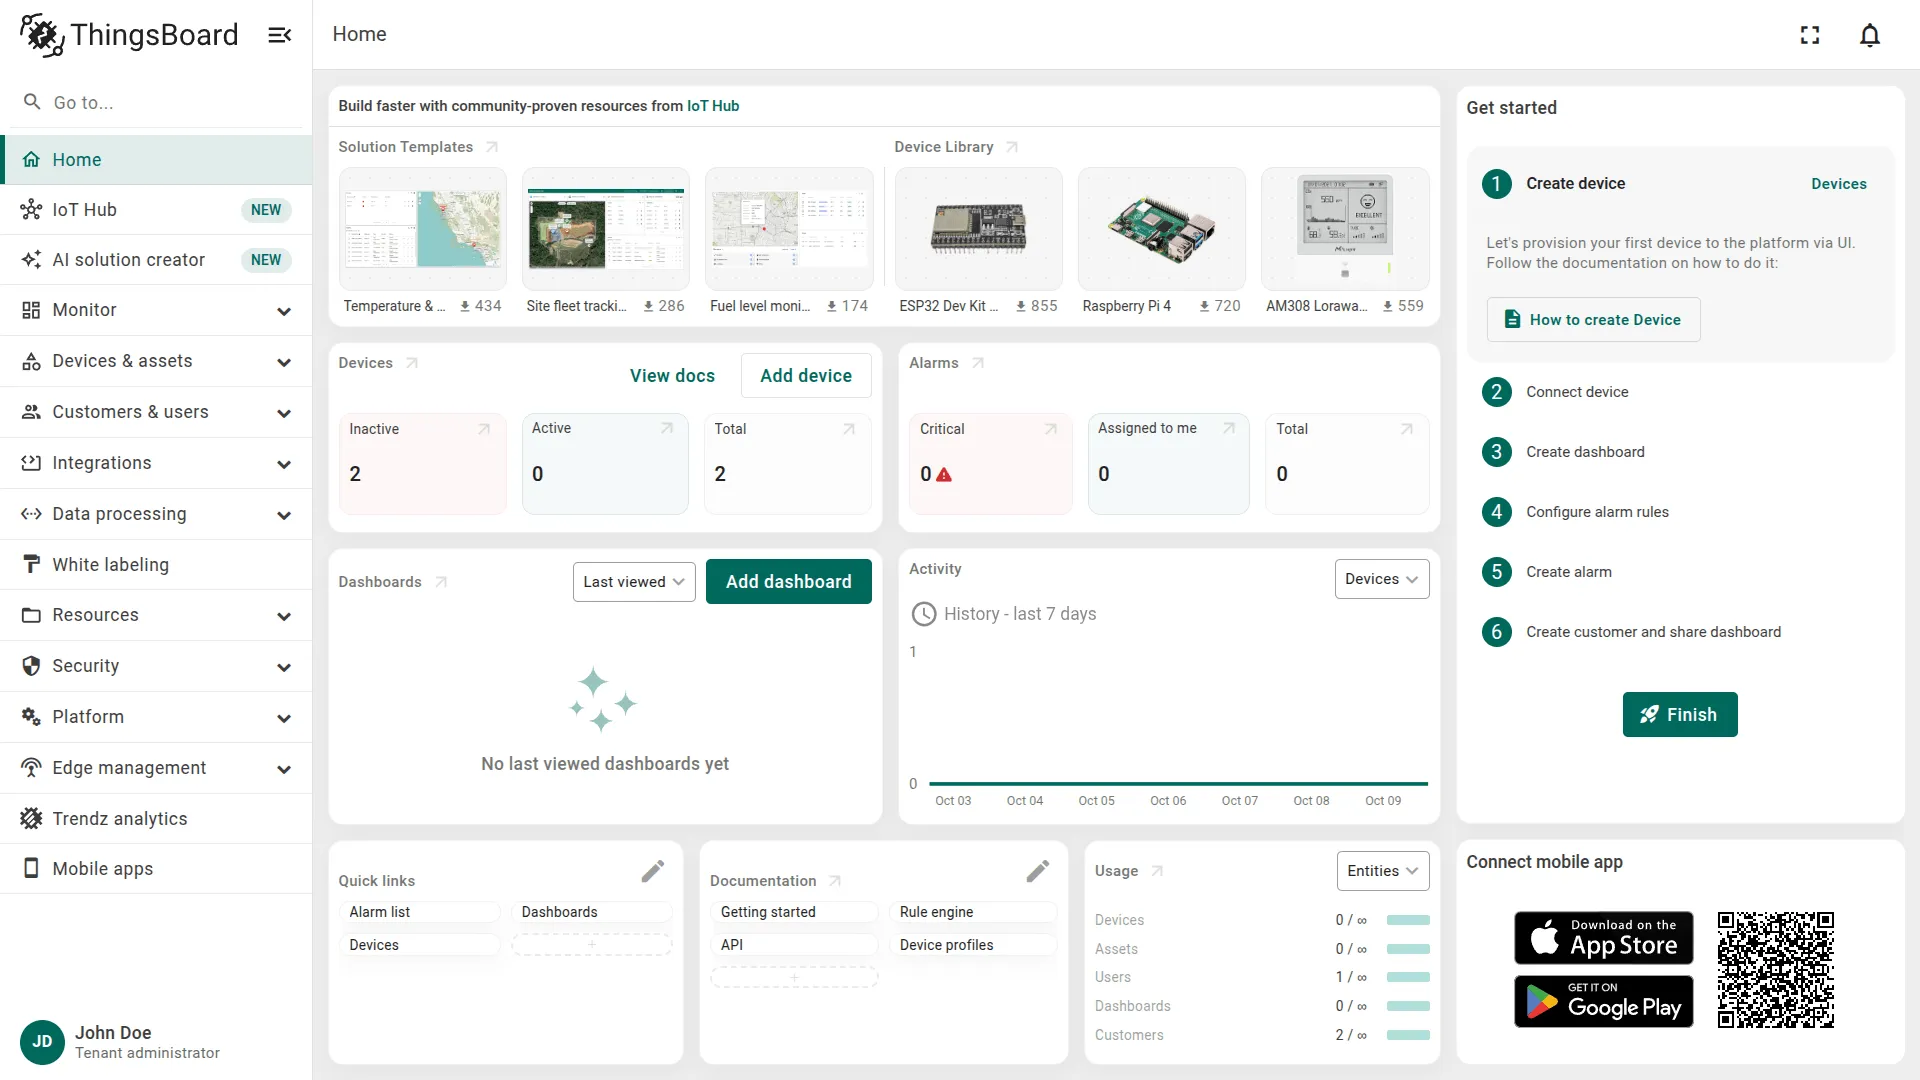Expand the Monitor menu section
1920x1080 pixels.
[x=156, y=310]
